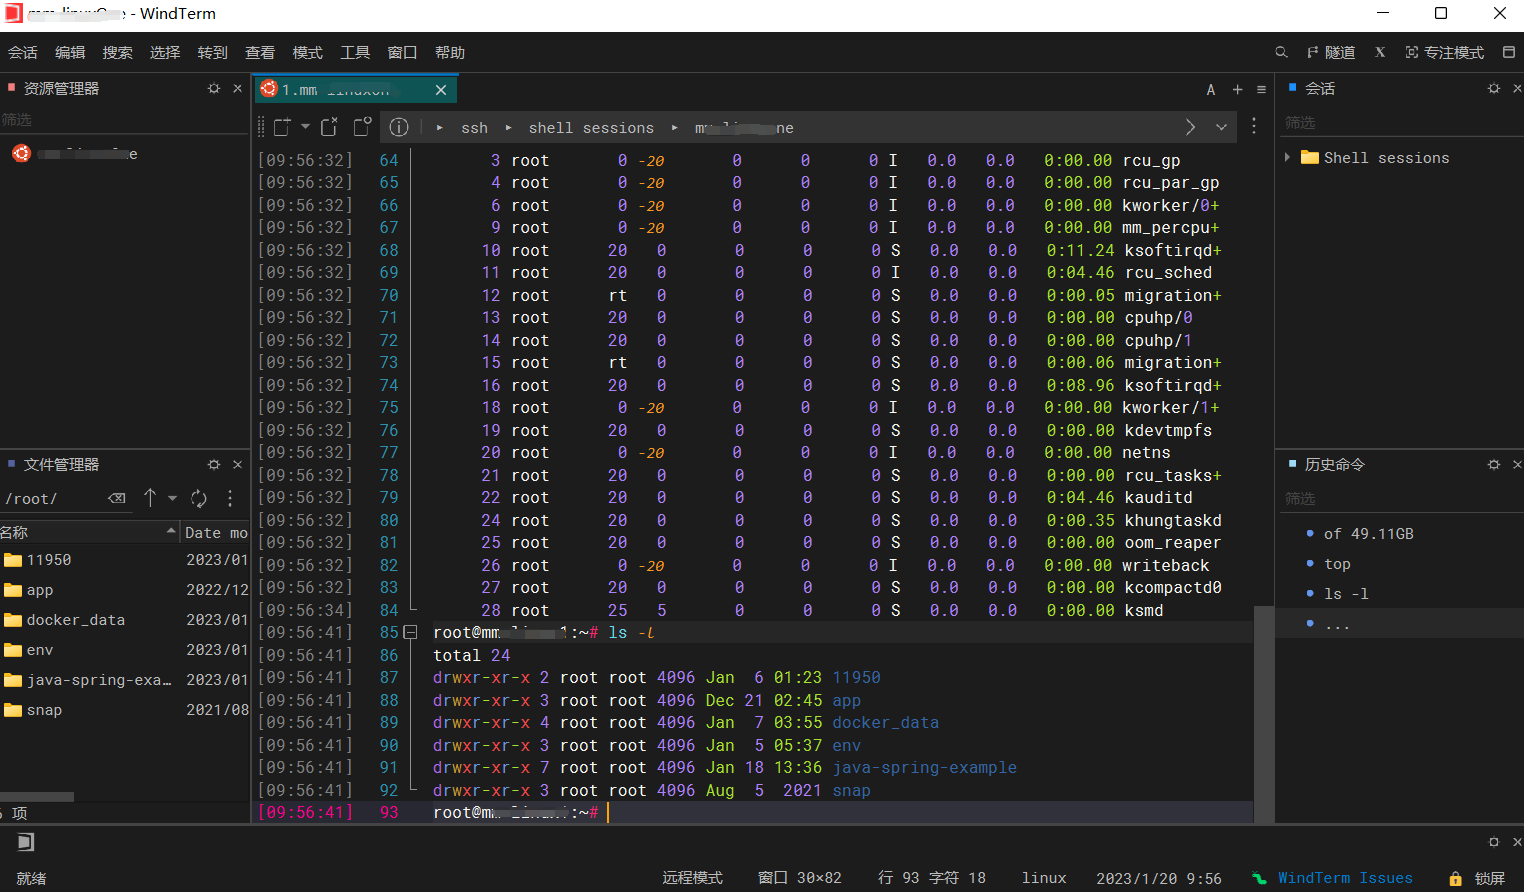Toggle 专注模式 focus mode
Screen dimensions: 1524x892
pyautogui.click(x=1444, y=53)
